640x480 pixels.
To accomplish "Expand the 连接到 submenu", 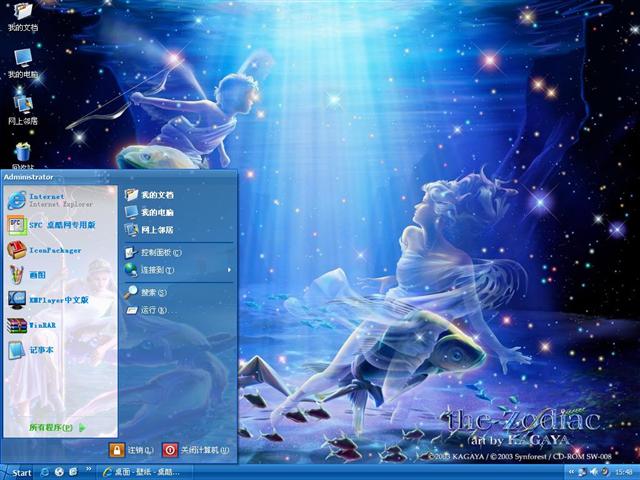I will coord(178,270).
